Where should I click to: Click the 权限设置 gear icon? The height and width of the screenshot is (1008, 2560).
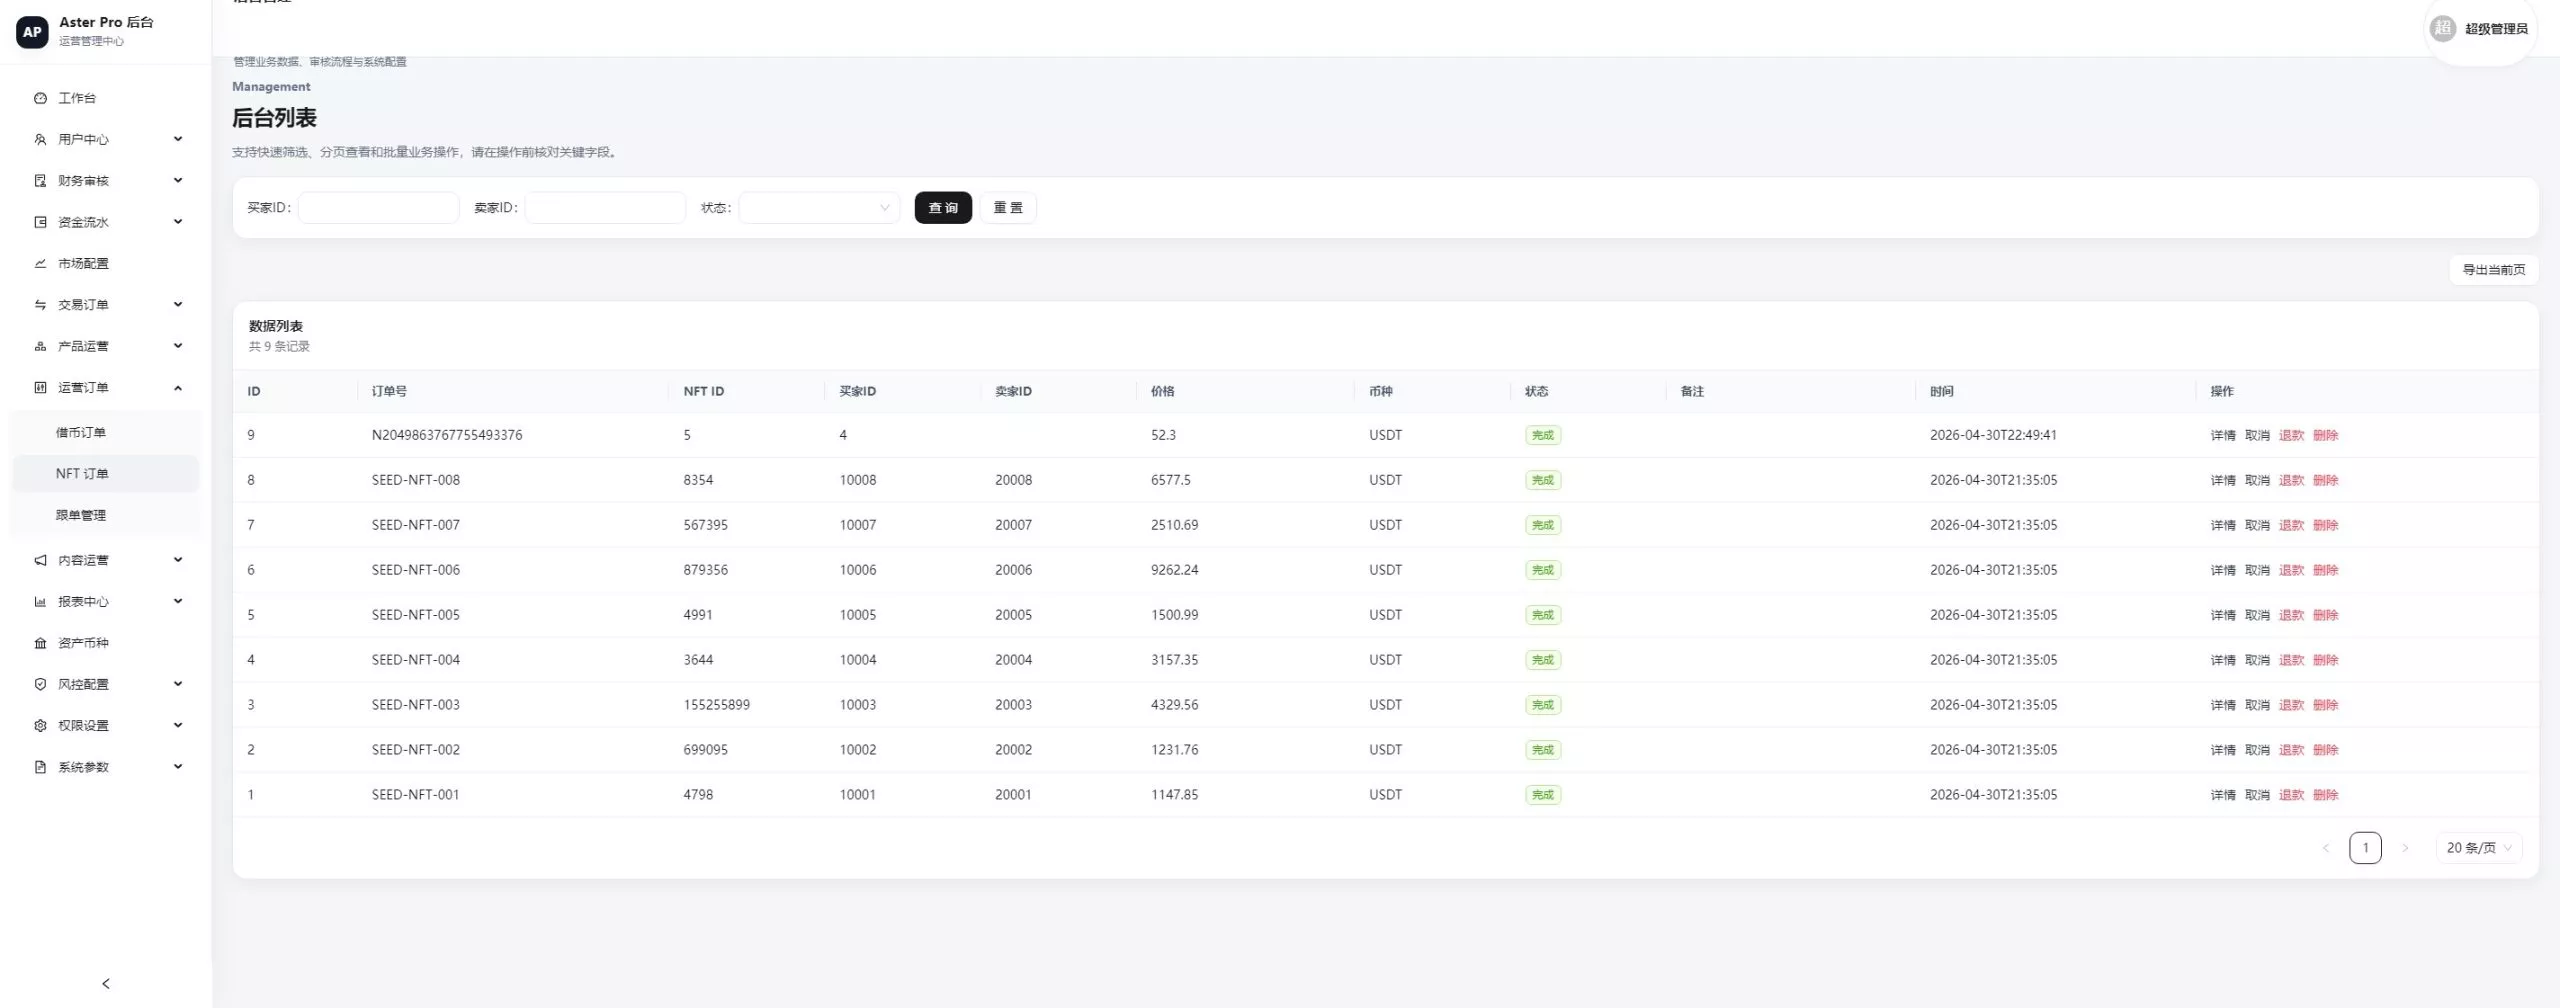coord(40,725)
